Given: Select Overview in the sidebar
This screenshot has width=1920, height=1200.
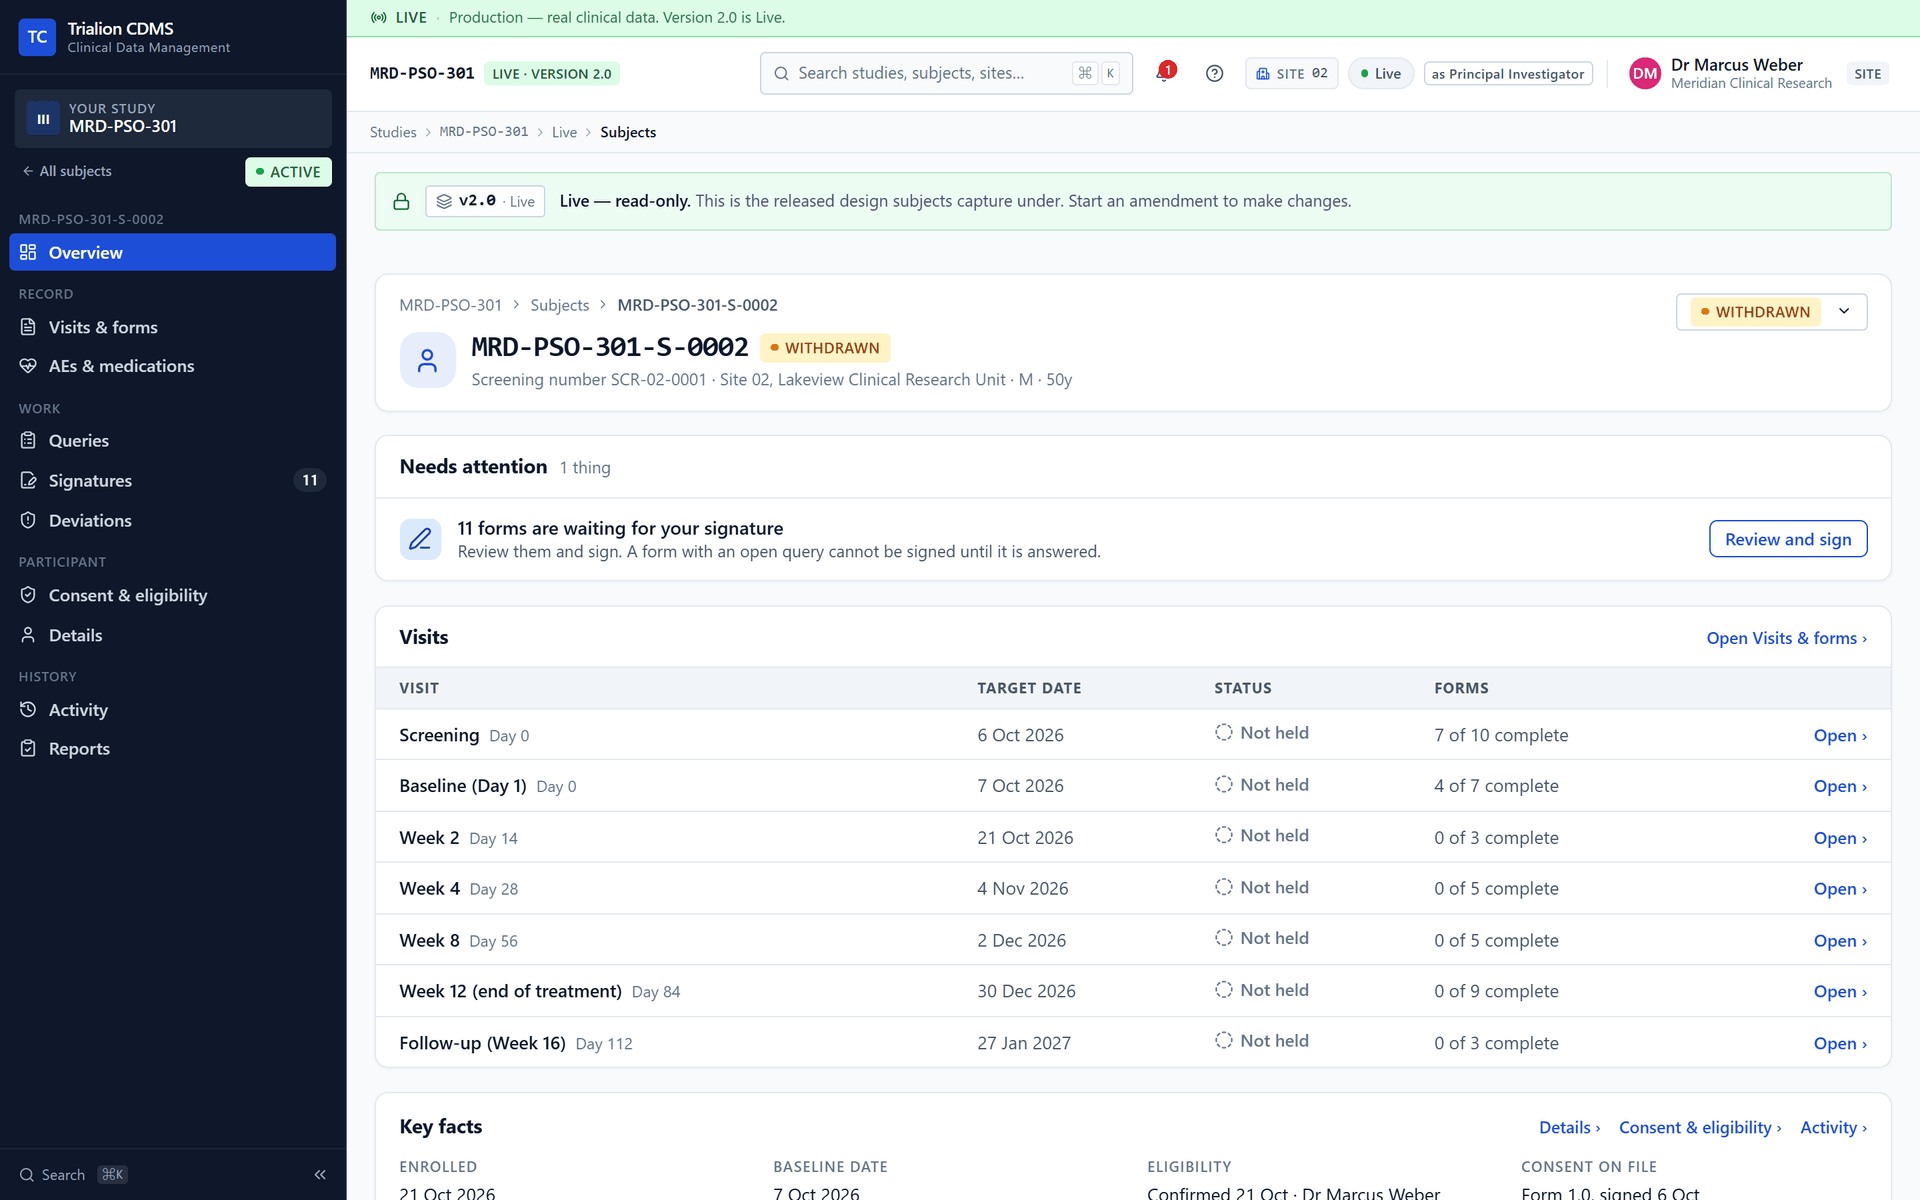Looking at the screenshot, I should pyautogui.click(x=172, y=252).
